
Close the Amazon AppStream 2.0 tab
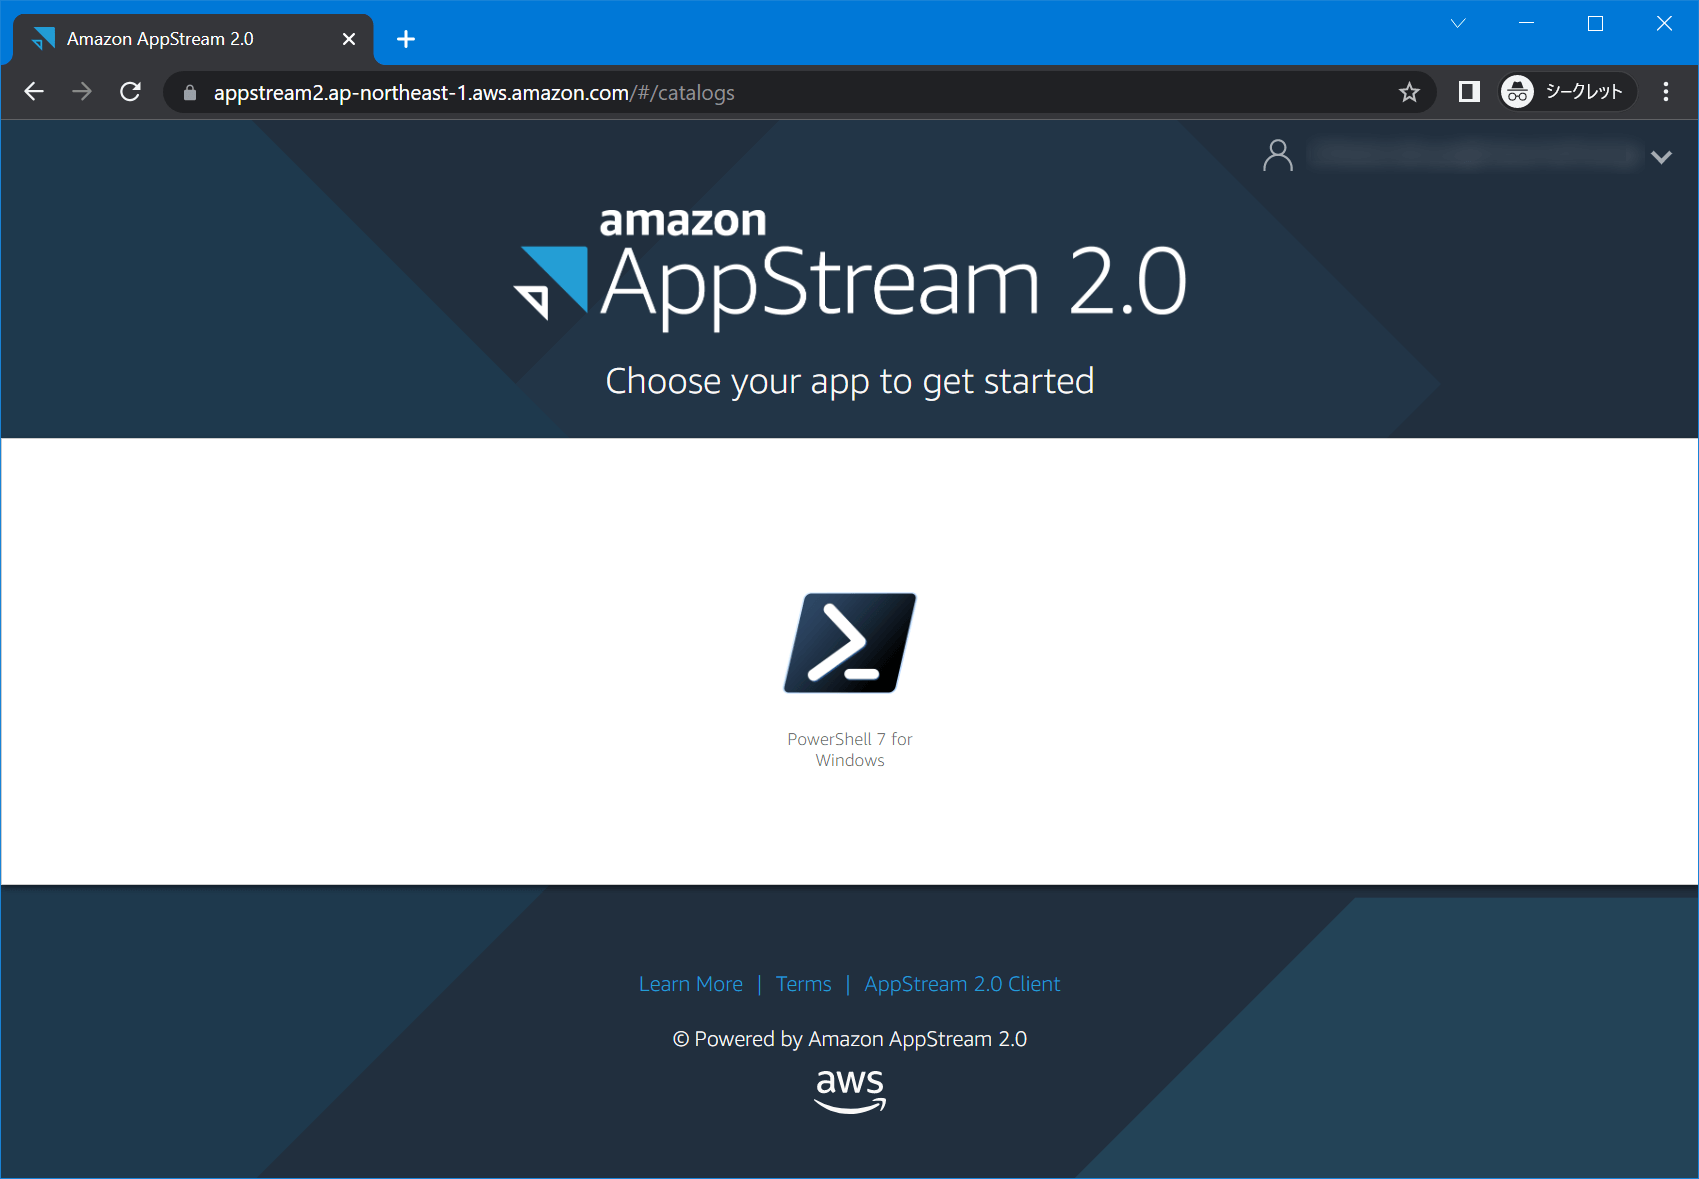pyautogui.click(x=349, y=39)
